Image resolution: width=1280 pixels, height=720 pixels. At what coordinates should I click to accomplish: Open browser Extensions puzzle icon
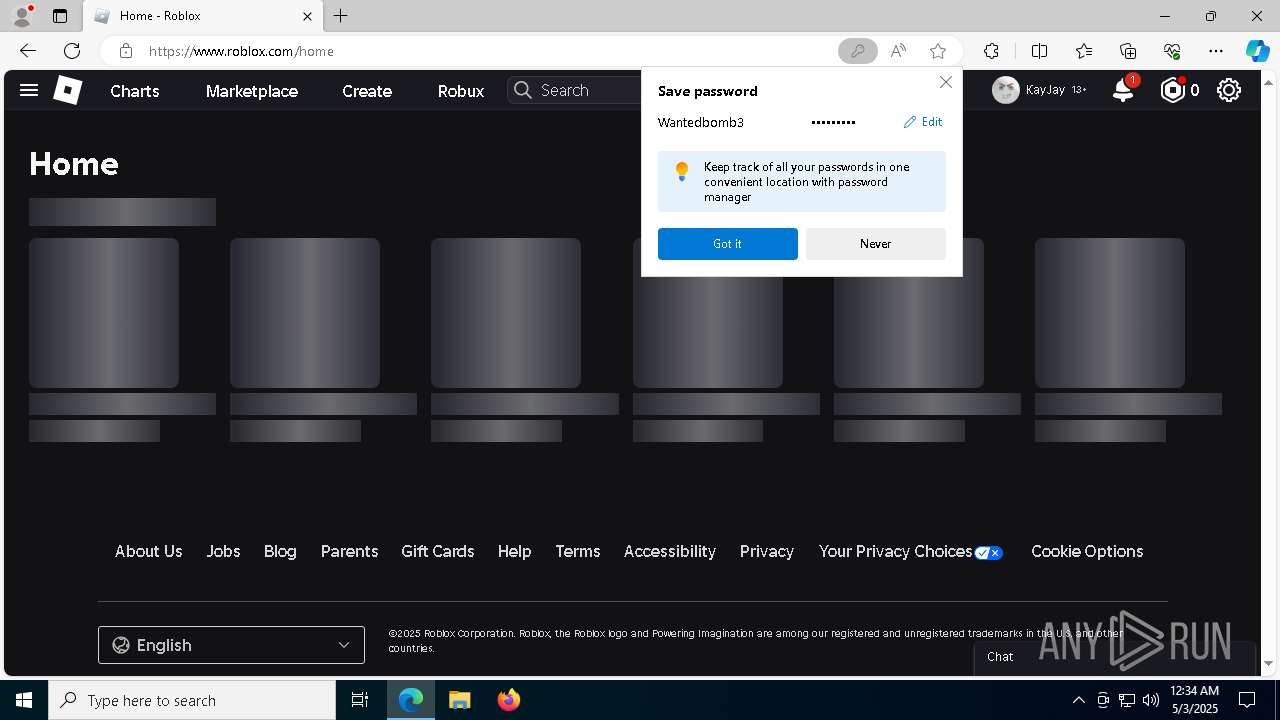point(991,51)
